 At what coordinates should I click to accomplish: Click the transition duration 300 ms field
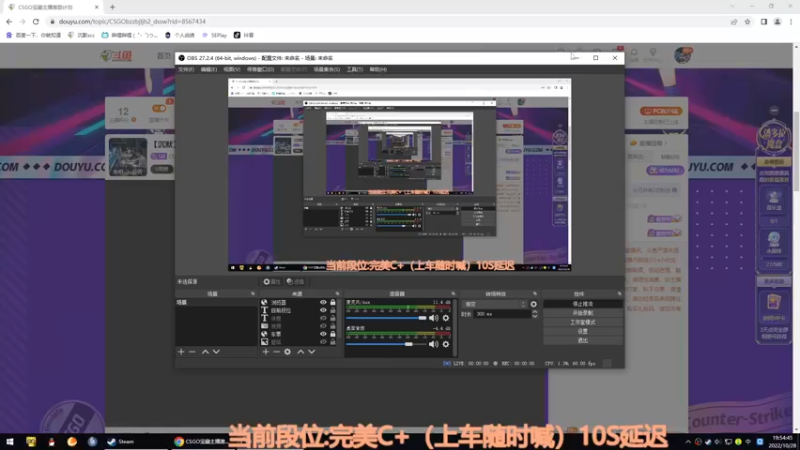pos(502,314)
